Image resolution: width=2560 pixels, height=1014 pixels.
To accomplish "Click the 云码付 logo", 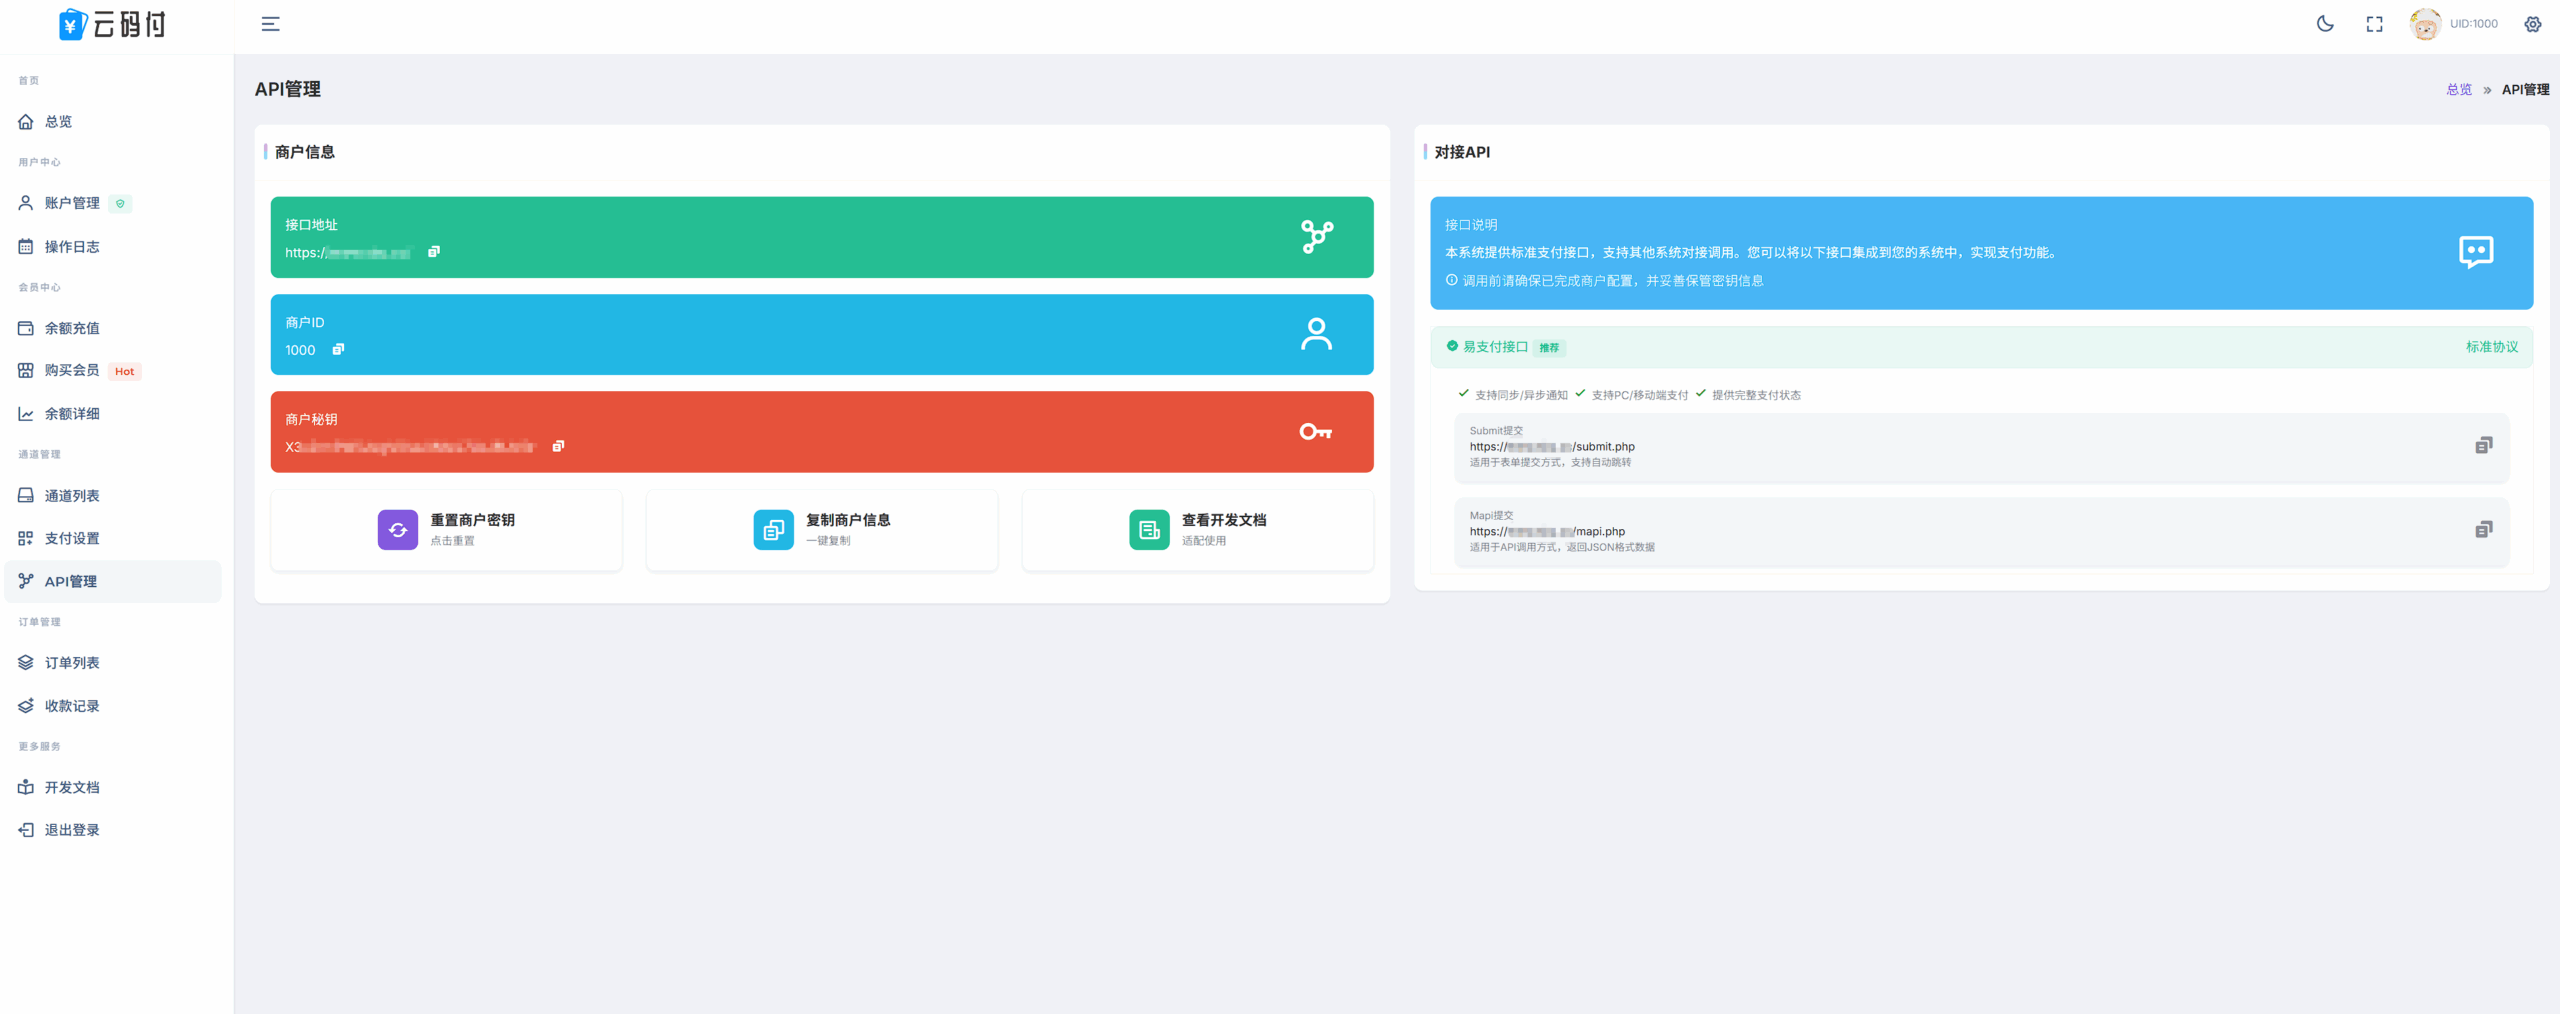I will [x=113, y=24].
